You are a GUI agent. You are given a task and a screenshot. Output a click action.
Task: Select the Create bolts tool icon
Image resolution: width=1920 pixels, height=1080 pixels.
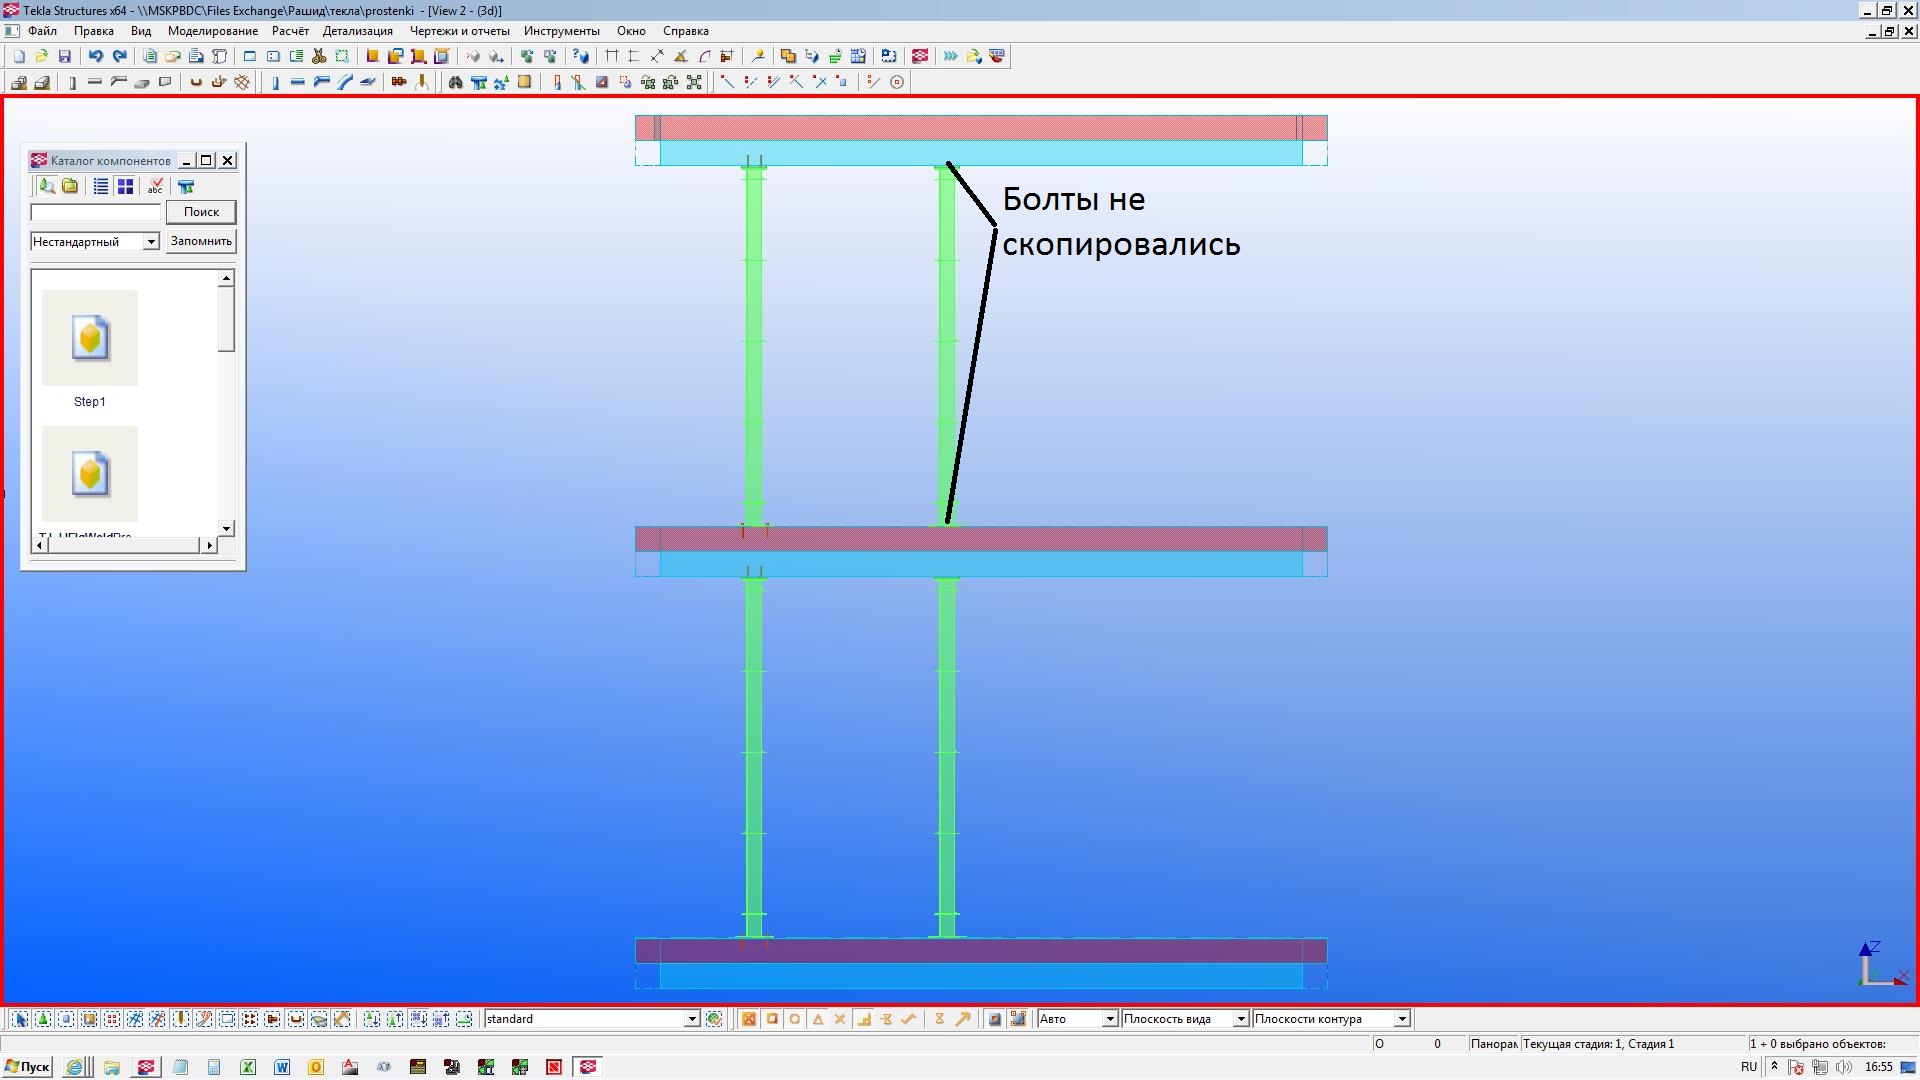click(x=399, y=83)
